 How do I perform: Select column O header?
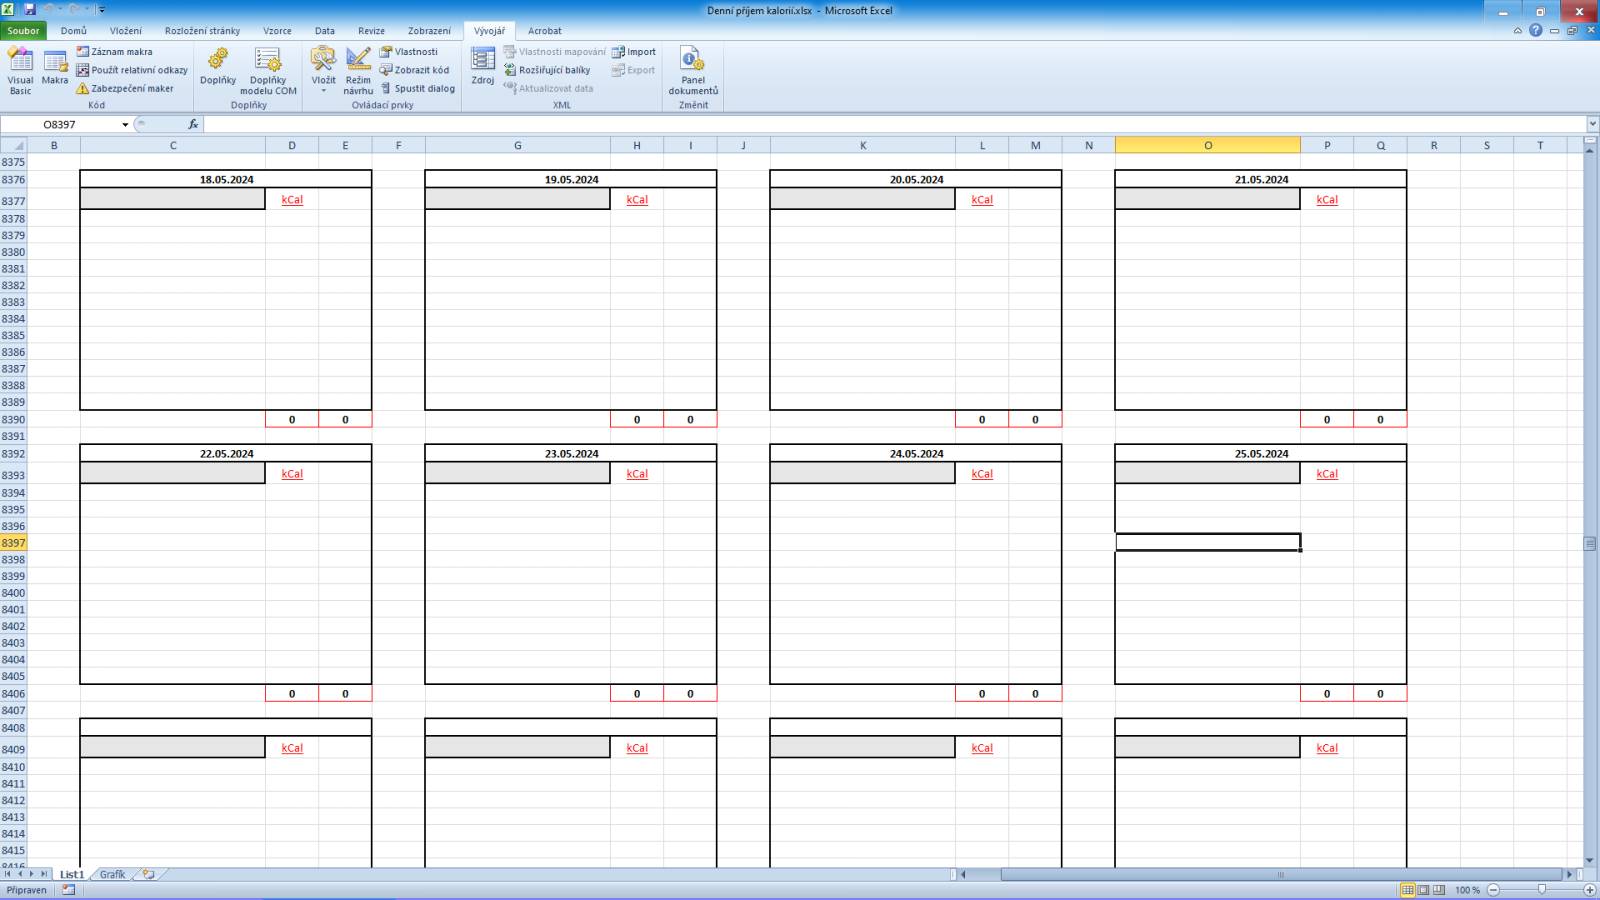pos(1208,145)
